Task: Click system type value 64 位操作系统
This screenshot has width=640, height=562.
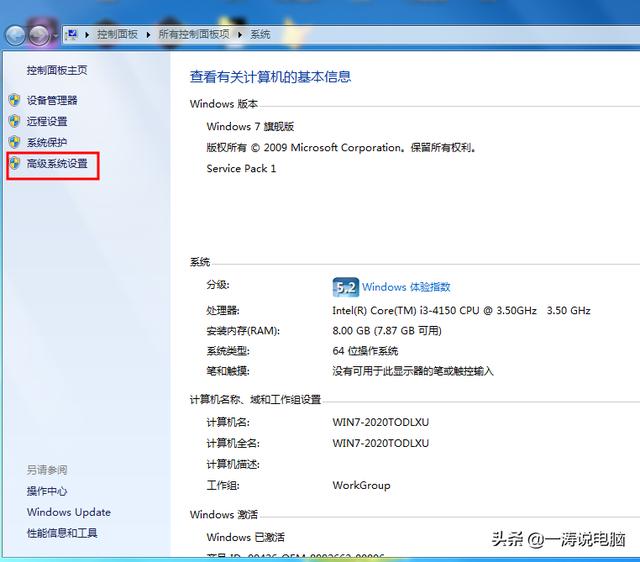Action: [x=365, y=351]
